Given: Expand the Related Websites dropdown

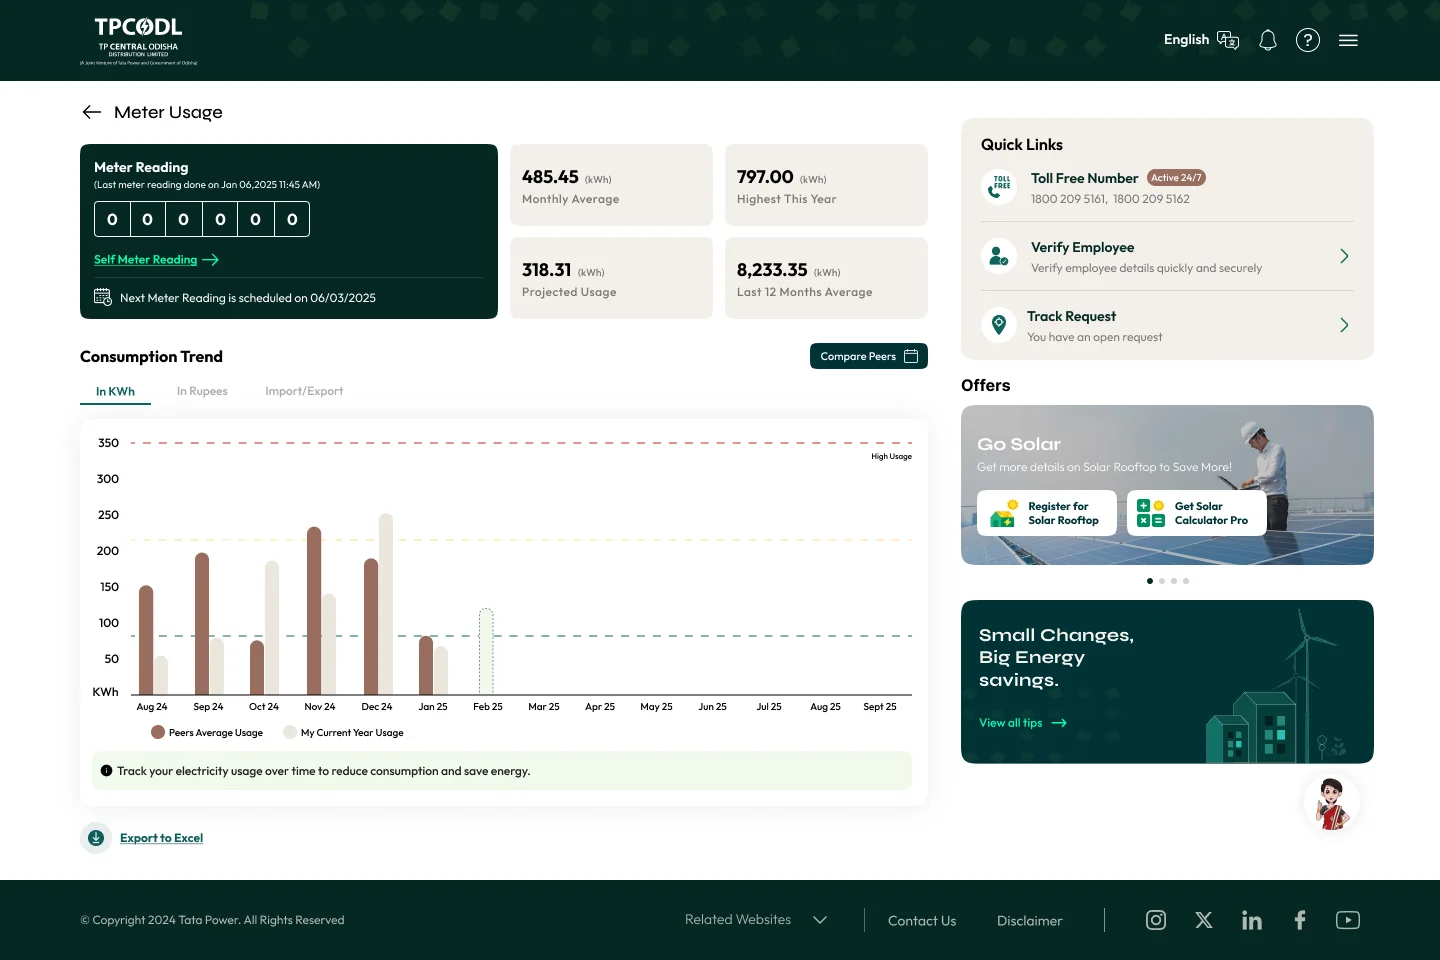Looking at the screenshot, I should 756,920.
